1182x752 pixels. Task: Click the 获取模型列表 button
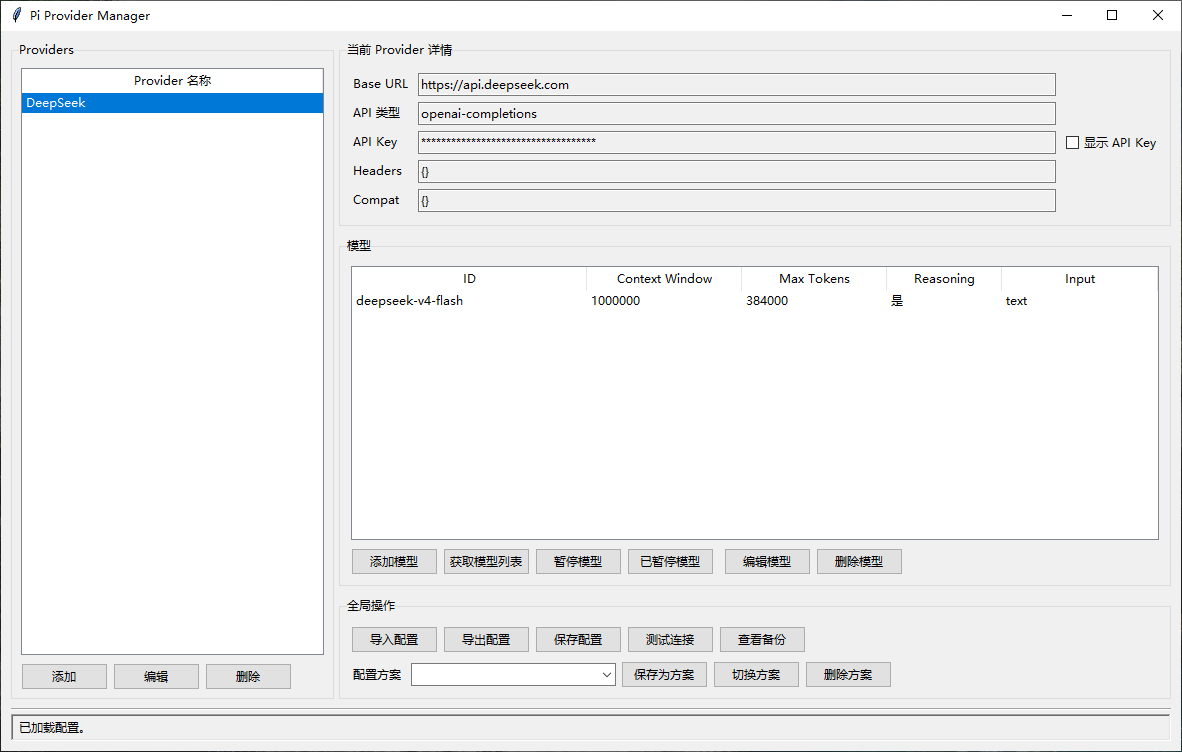[x=486, y=561]
